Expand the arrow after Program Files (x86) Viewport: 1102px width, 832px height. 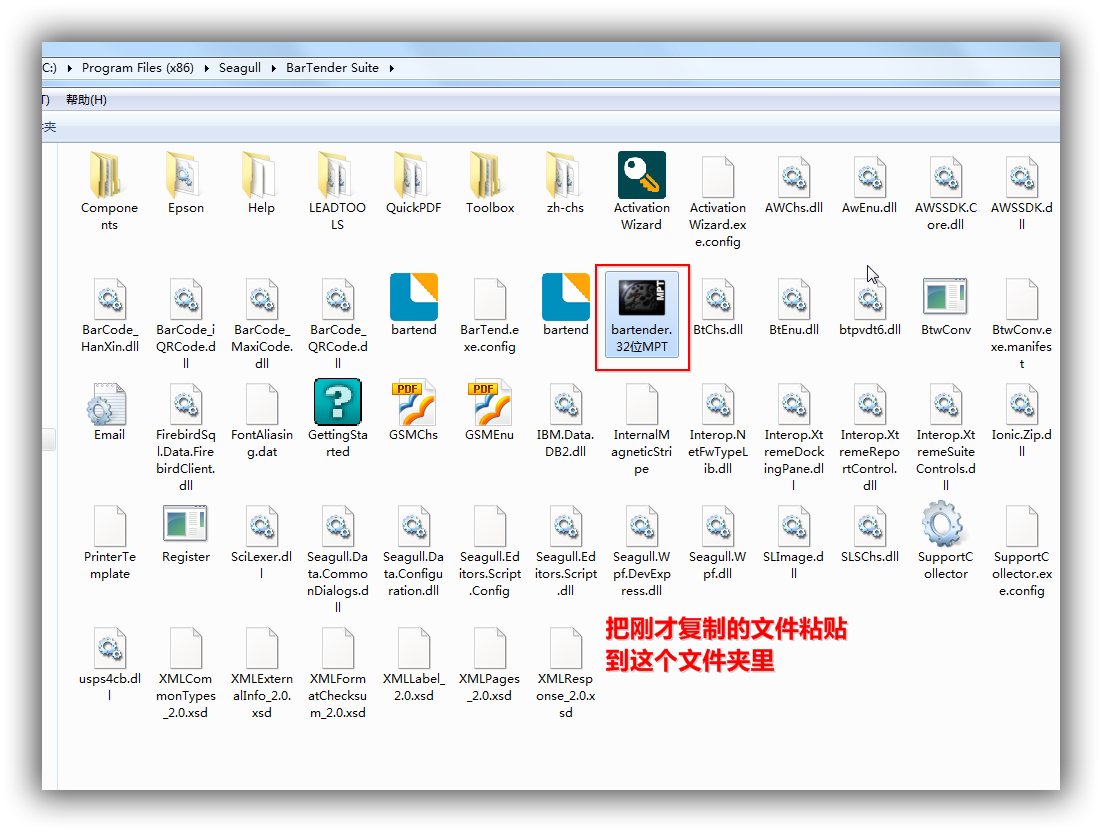click(207, 68)
